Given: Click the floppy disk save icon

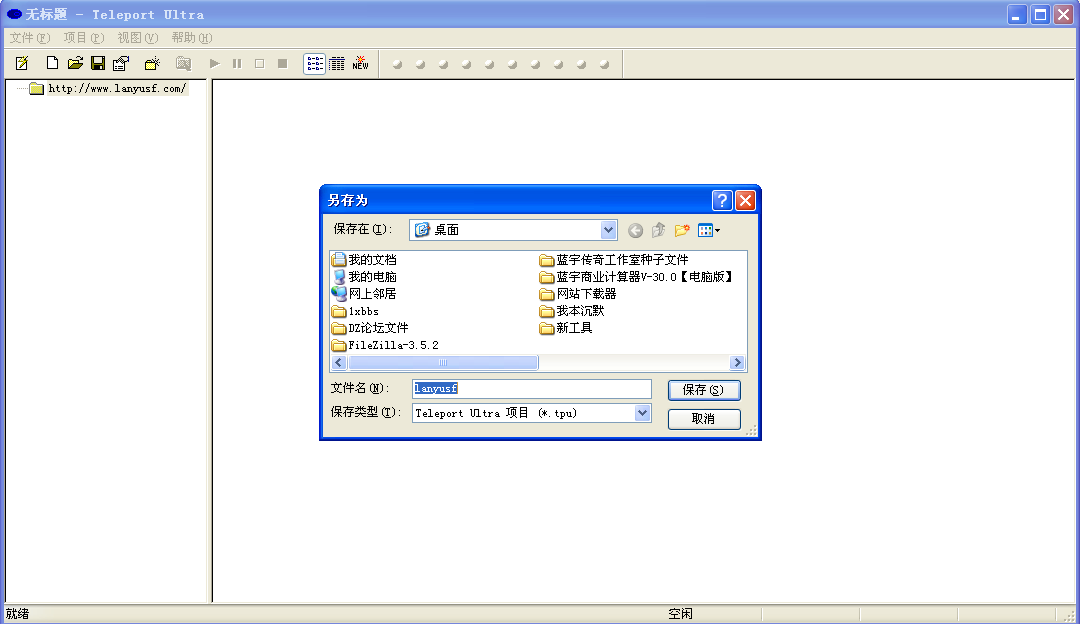Looking at the screenshot, I should tap(98, 64).
